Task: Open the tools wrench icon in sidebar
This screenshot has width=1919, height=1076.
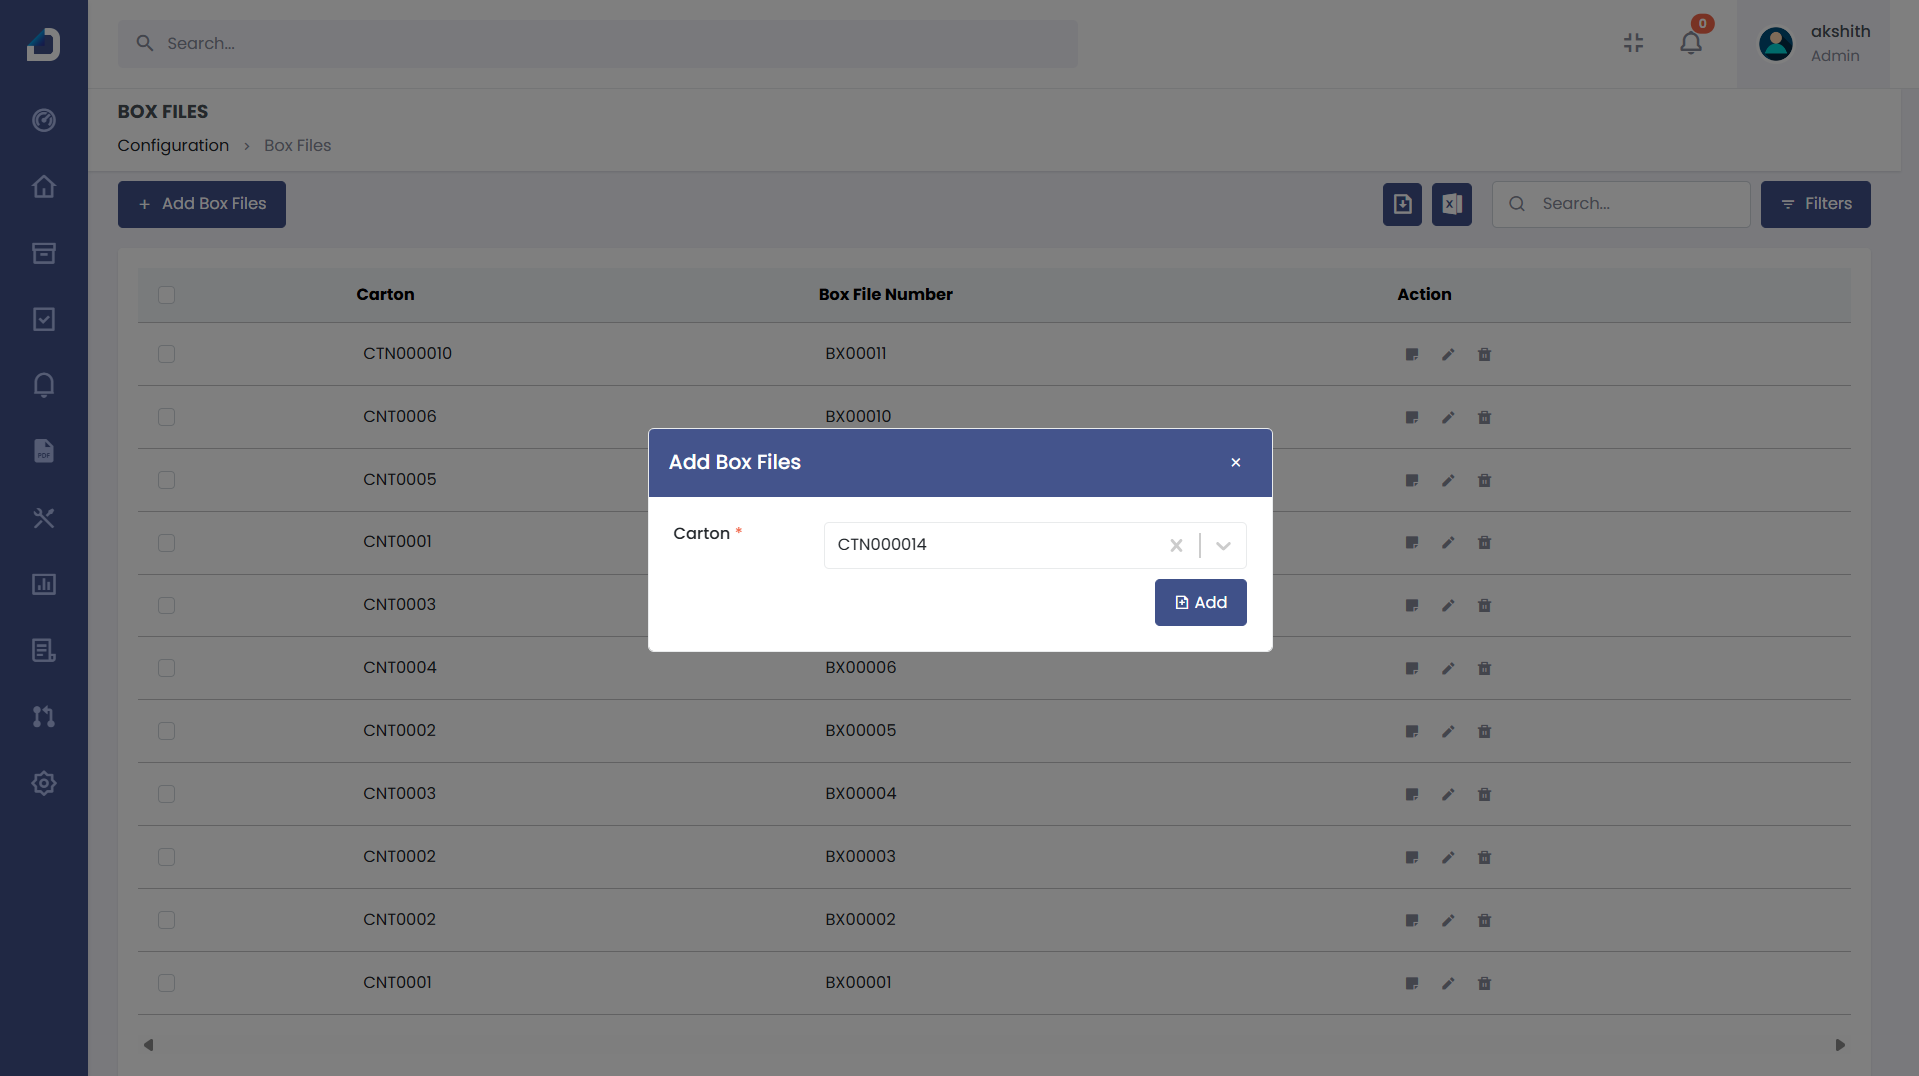Action: click(43, 518)
